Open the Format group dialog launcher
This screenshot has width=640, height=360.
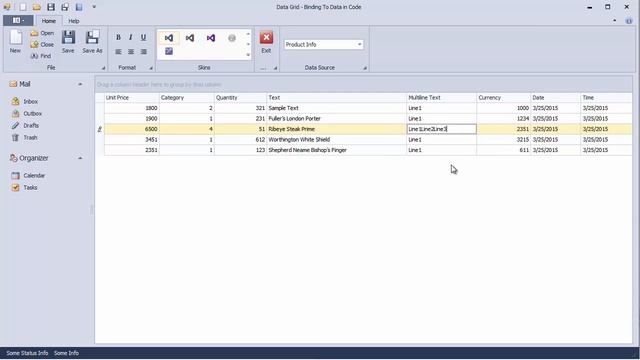pos(151,68)
